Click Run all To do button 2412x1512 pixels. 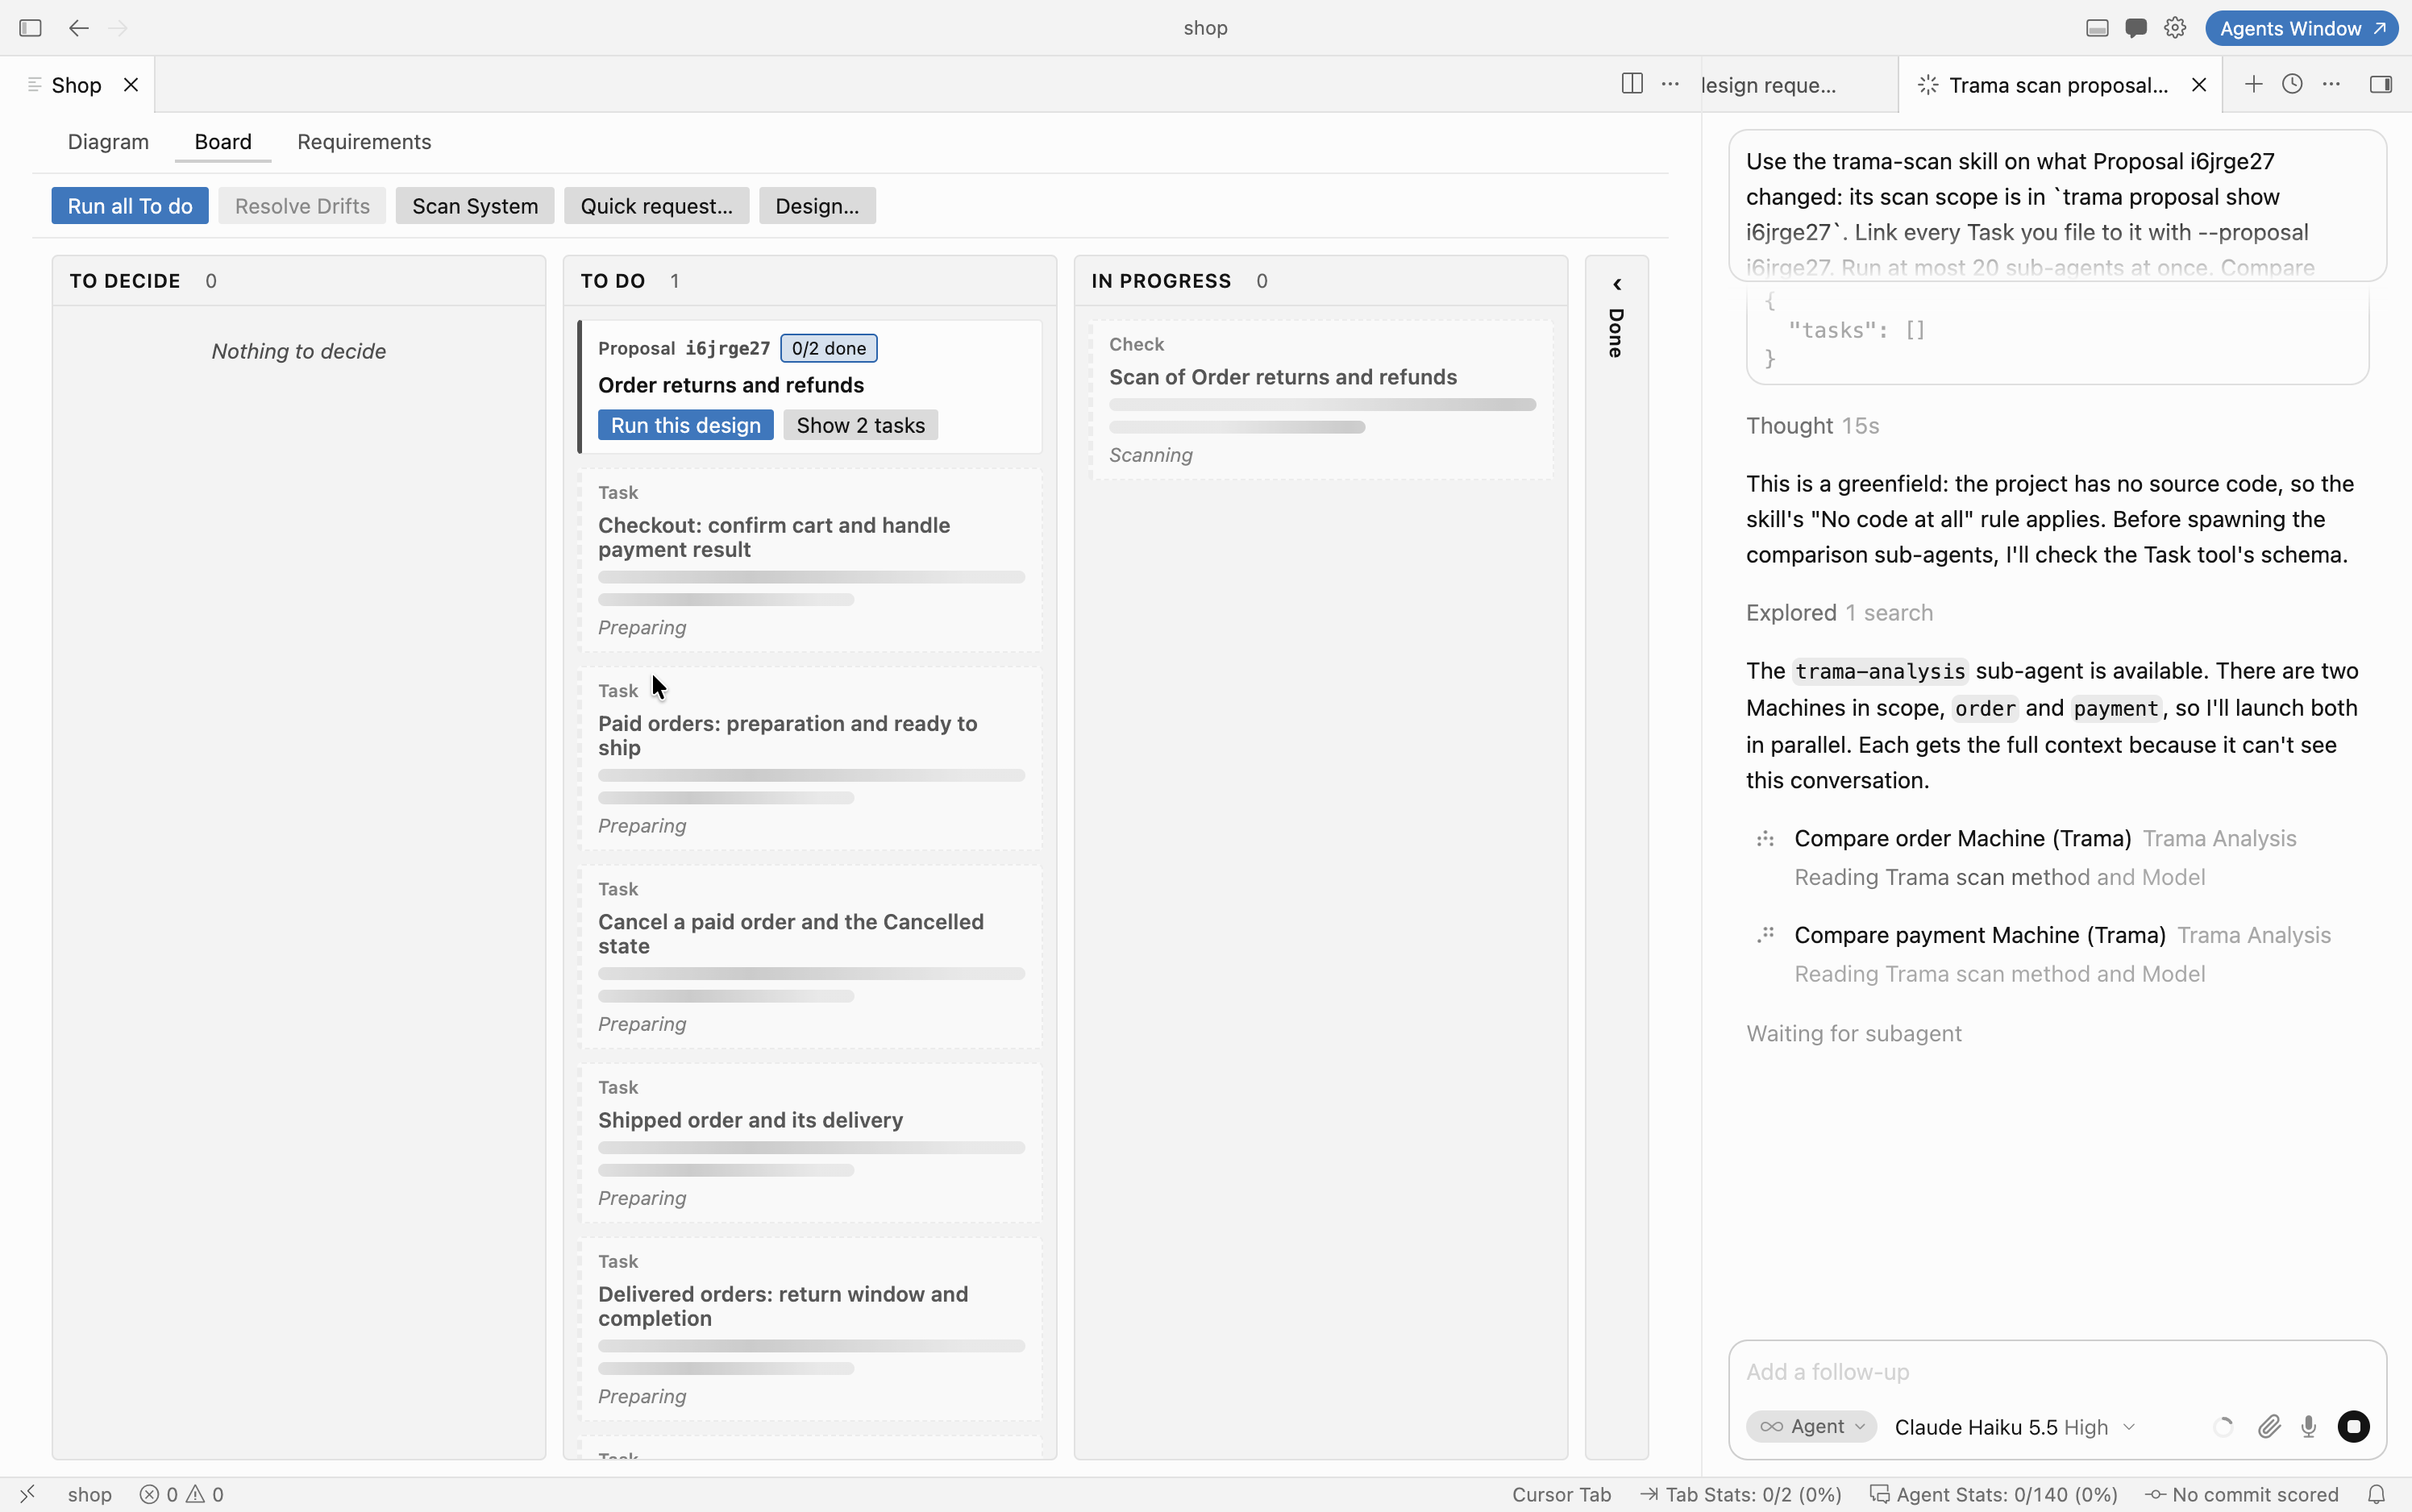click(130, 206)
